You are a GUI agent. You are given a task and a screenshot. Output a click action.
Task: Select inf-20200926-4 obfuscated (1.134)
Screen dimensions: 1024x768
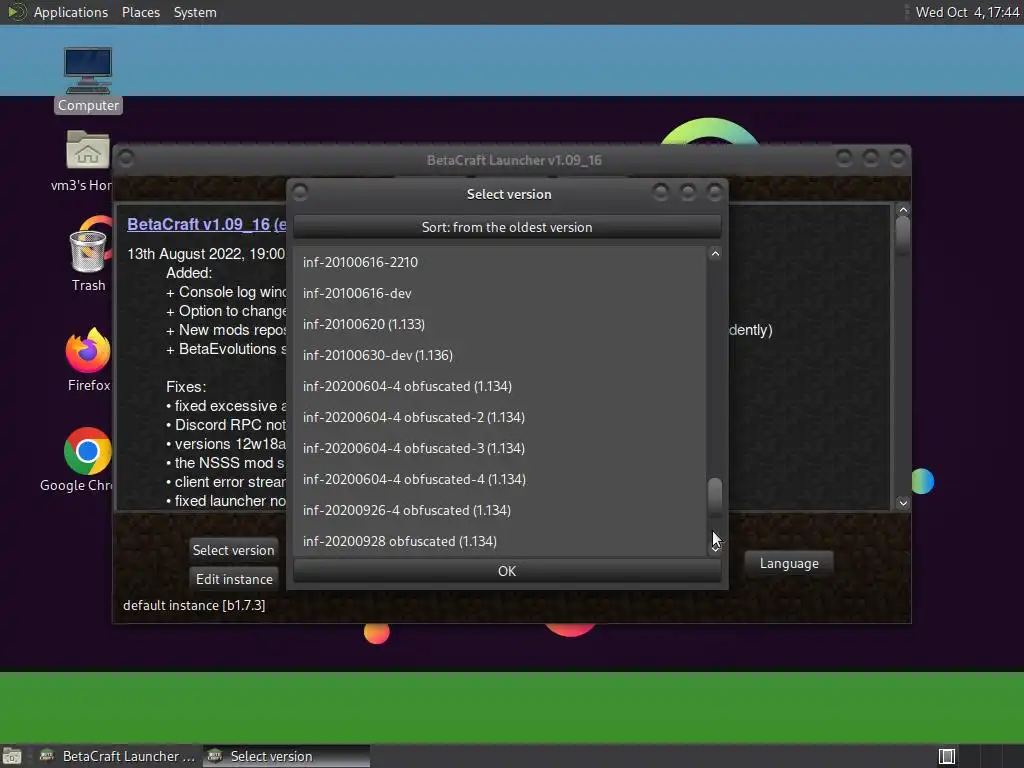click(500, 510)
